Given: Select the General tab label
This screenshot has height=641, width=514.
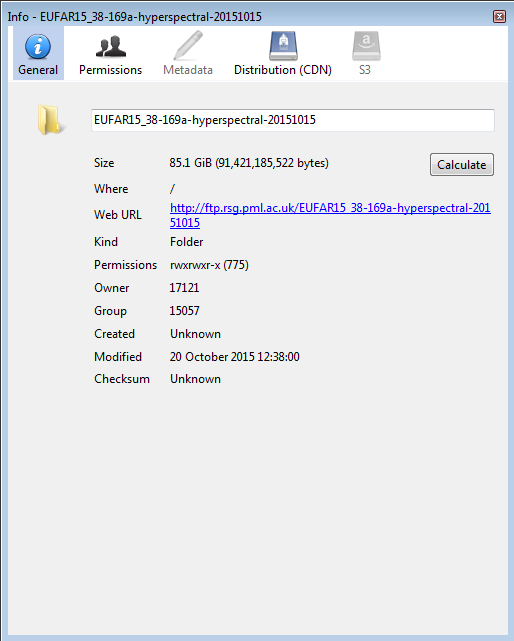Looking at the screenshot, I should tap(38, 70).
